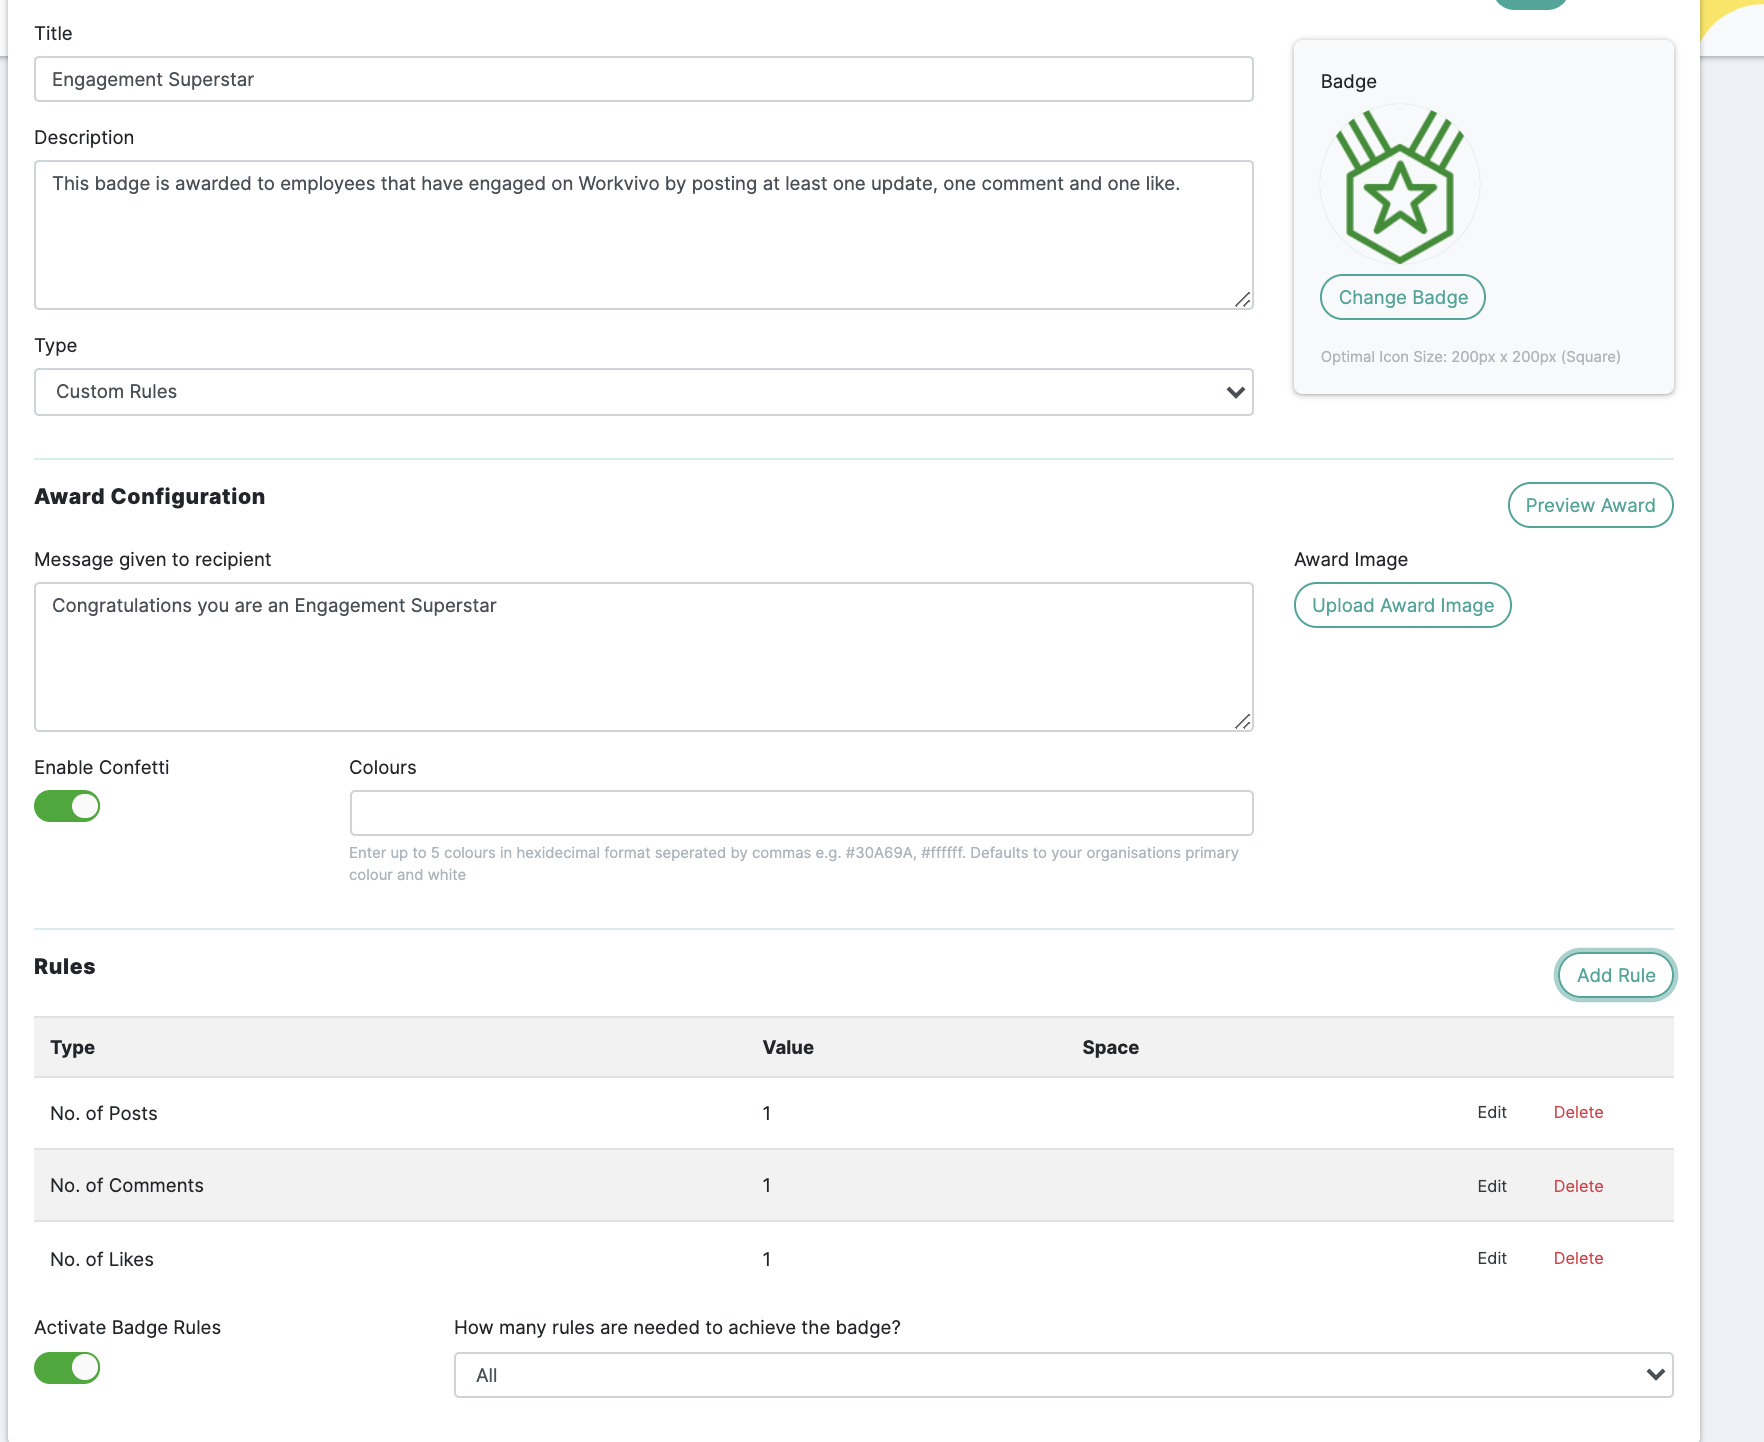1764x1442 pixels.
Task: Click the Change Badge button
Action: [1403, 297]
